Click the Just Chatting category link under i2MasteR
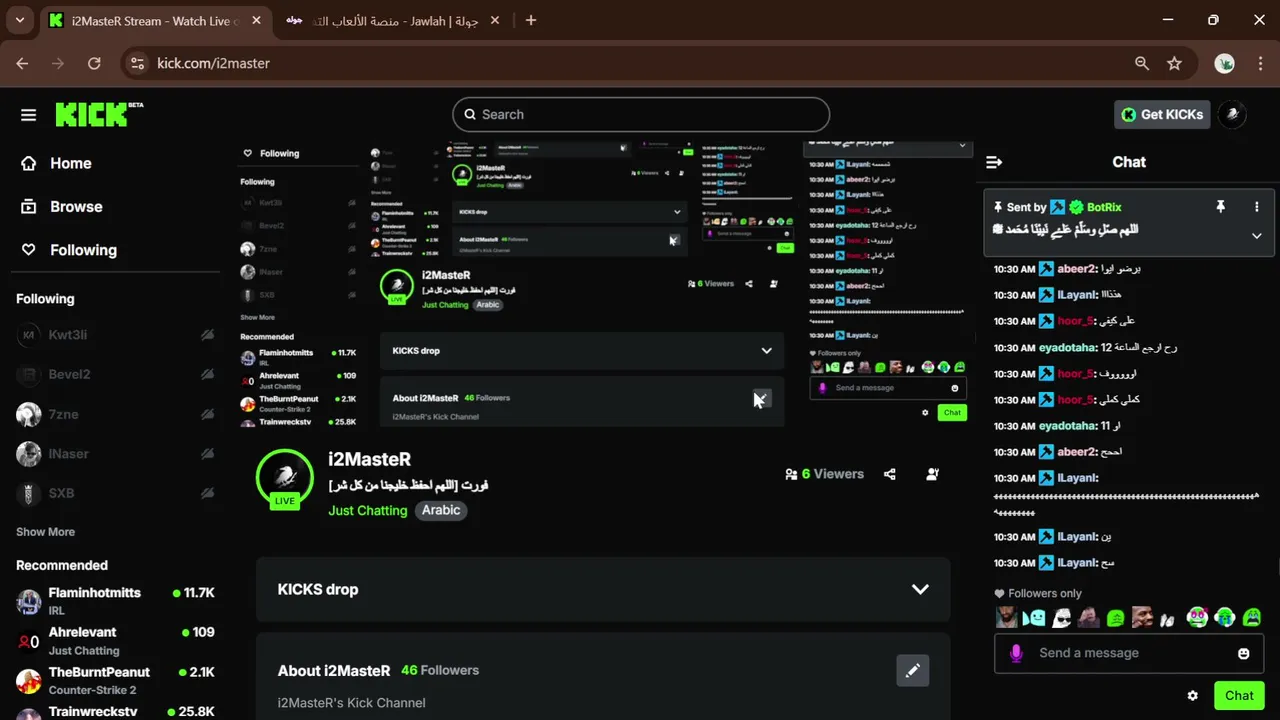This screenshot has width=1280, height=720. (367, 510)
